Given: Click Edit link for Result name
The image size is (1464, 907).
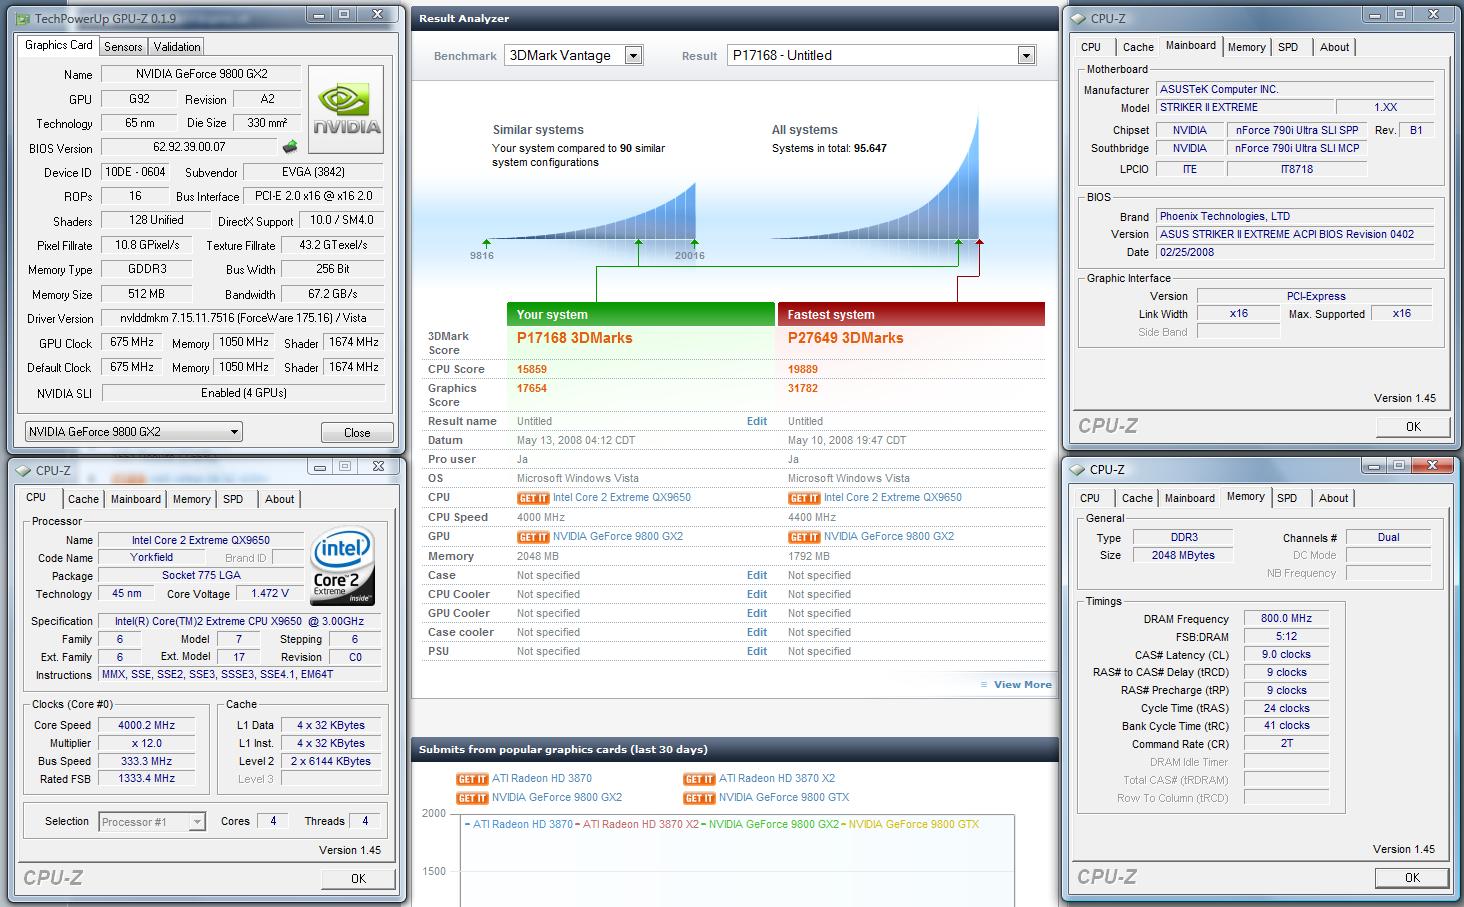Looking at the screenshot, I should [x=757, y=422].
